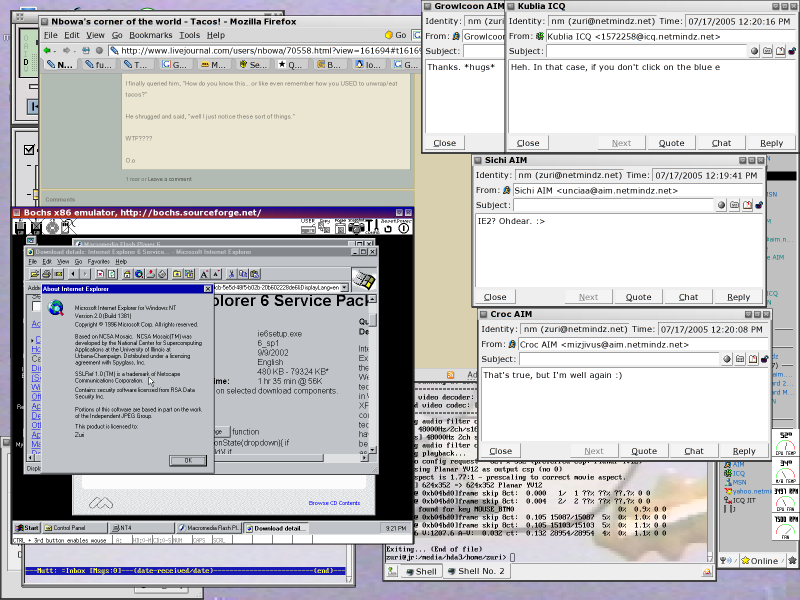Click the save icon next to Kublia ICQ Subject
This screenshot has height=600, width=800.
click(x=768, y=51)
